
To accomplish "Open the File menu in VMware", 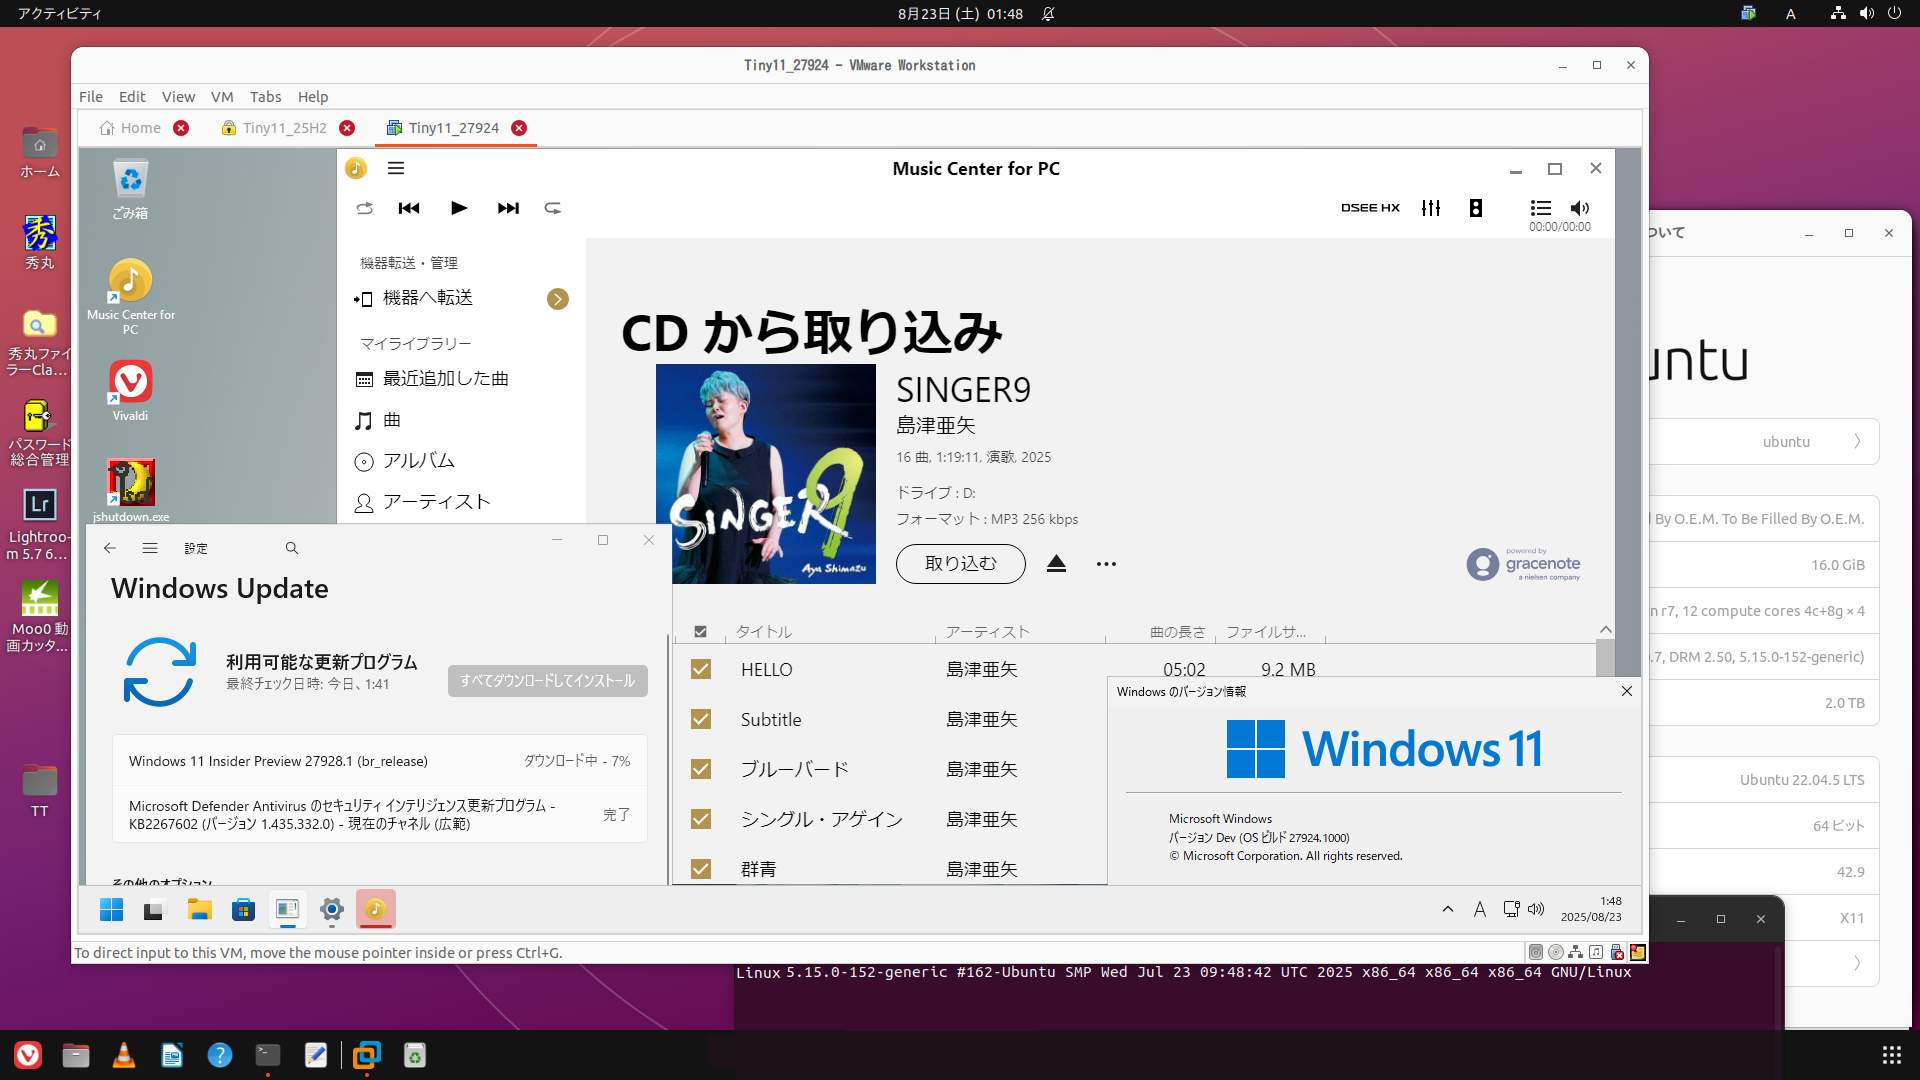I will 91,97.
